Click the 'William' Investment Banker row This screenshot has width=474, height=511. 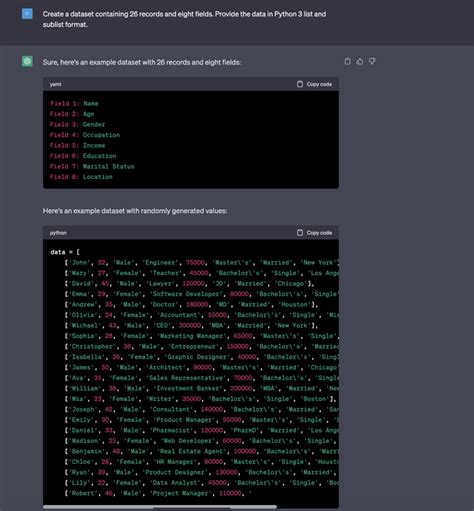[202, 389]
